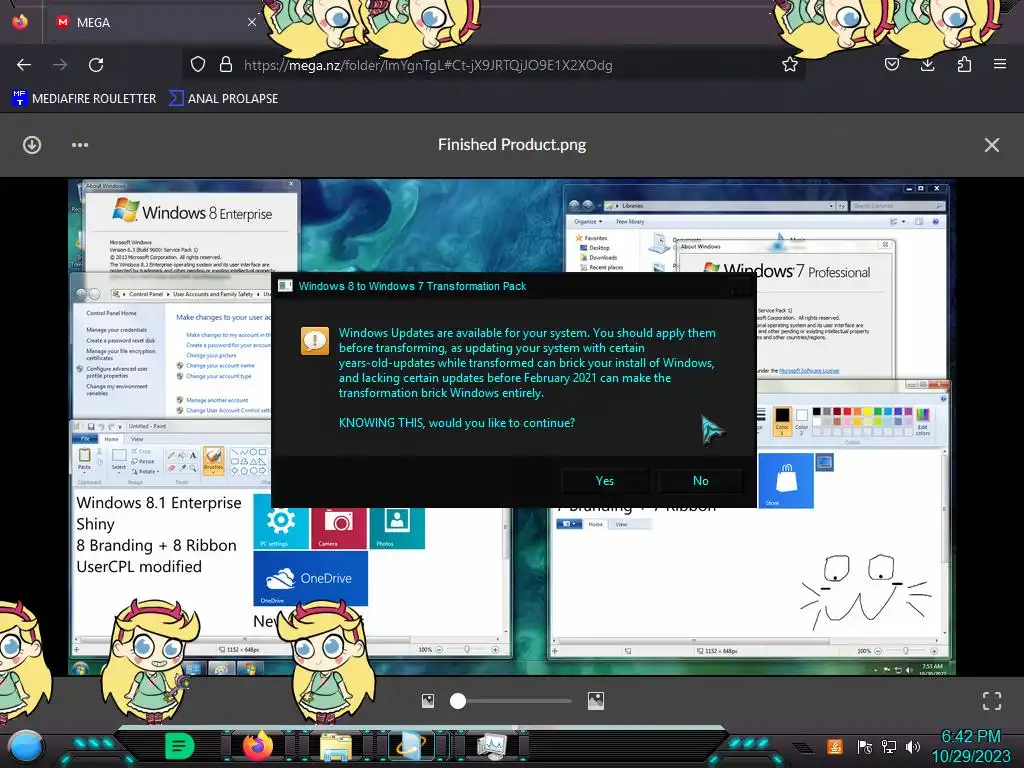Go back one page in Firefox

[24, 65]
